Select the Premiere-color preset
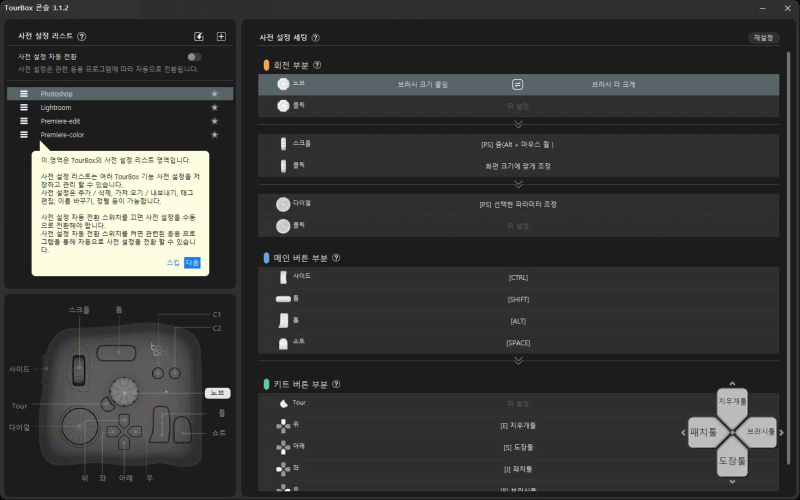800x500 pixels. (120, 135)
